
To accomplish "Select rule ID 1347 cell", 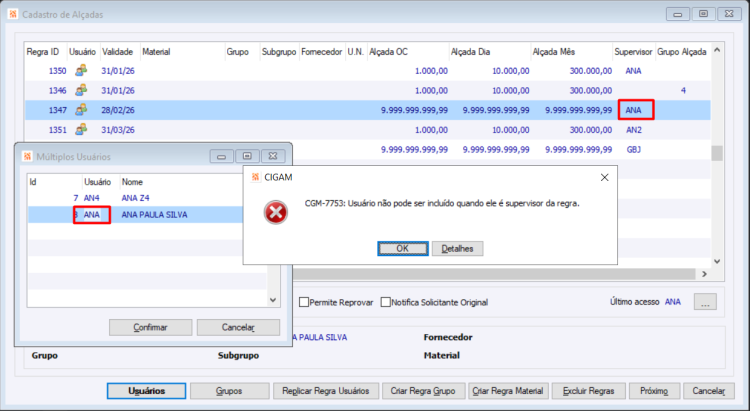I will click(57, 110).
